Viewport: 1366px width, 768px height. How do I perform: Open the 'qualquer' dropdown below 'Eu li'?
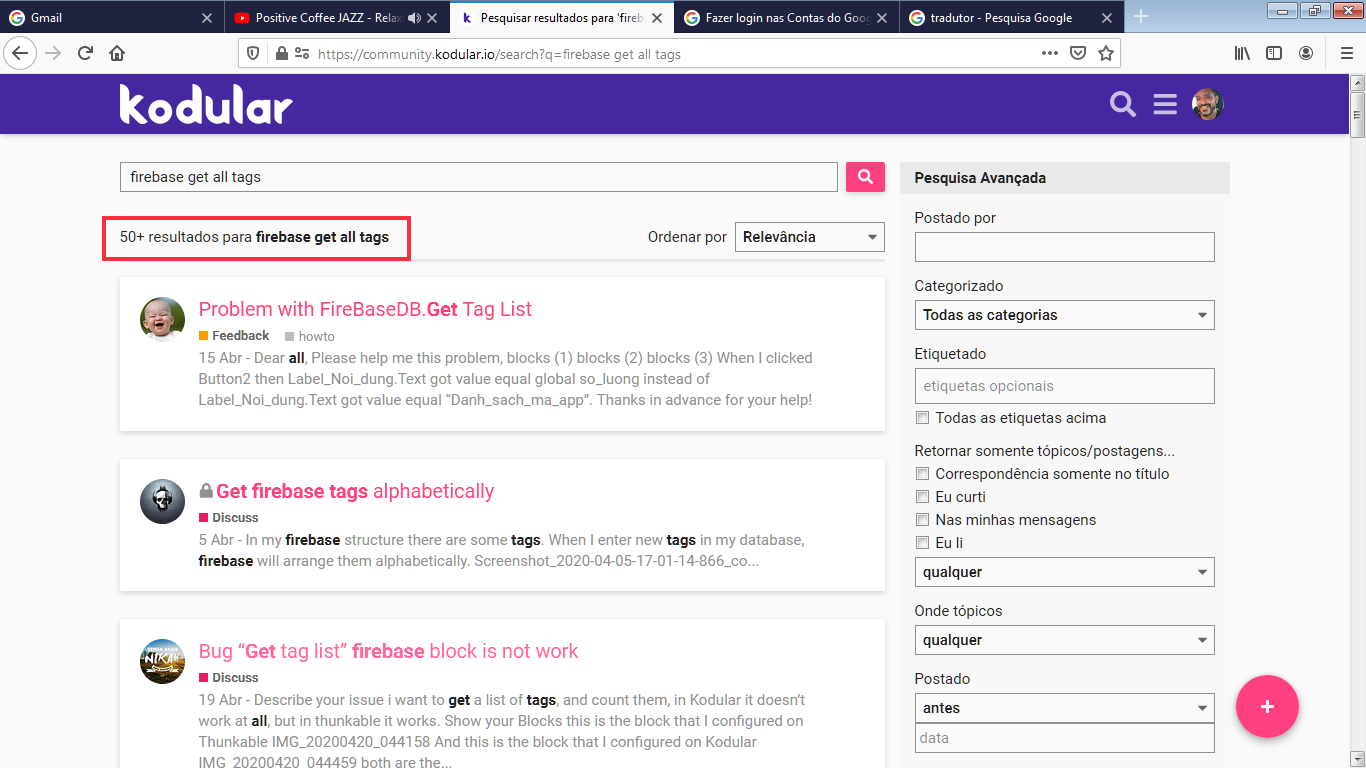(x=1064, y=572)
